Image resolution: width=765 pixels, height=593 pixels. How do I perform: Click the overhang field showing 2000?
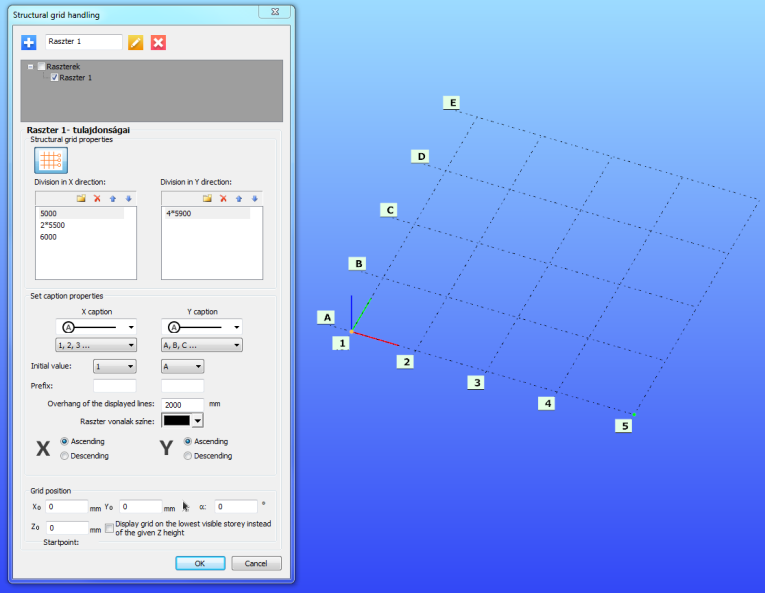click(x=182, y=405)
